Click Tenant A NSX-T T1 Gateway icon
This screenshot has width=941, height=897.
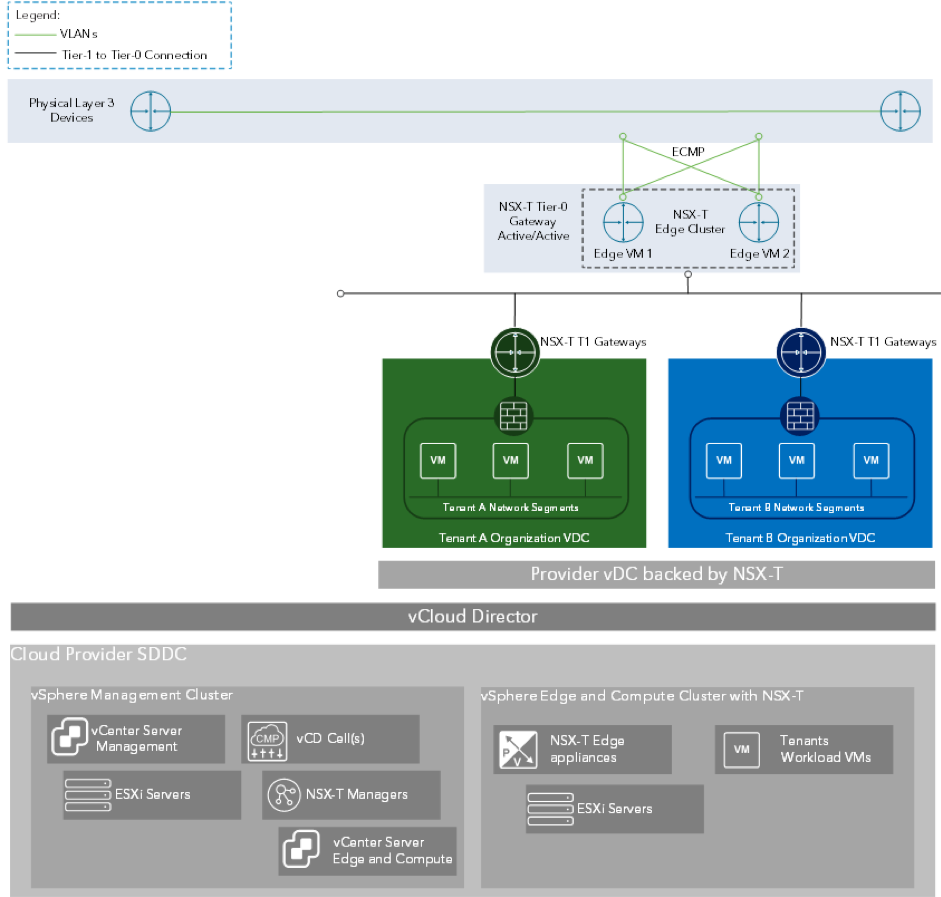(x=514, y=350)
